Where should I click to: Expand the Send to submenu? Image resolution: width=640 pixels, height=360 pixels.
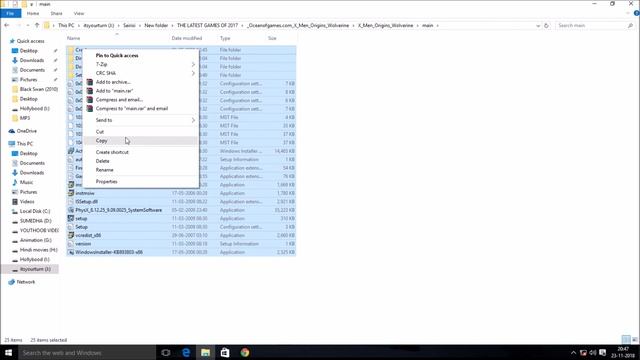(x=141, y=120)
